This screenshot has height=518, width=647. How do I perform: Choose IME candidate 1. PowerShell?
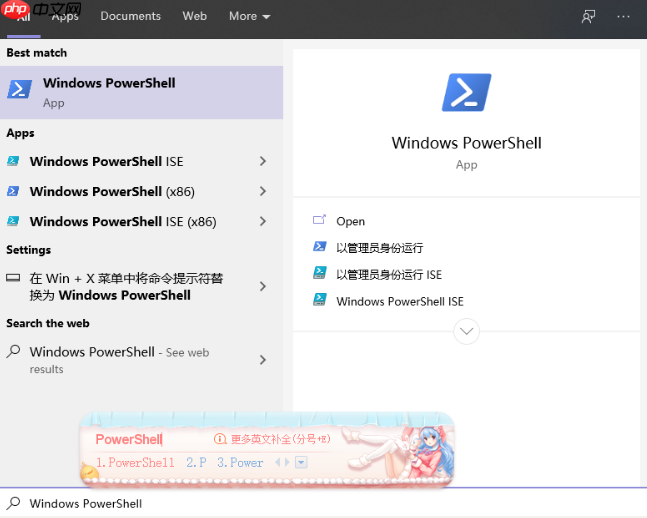click(x=135, y=463)
